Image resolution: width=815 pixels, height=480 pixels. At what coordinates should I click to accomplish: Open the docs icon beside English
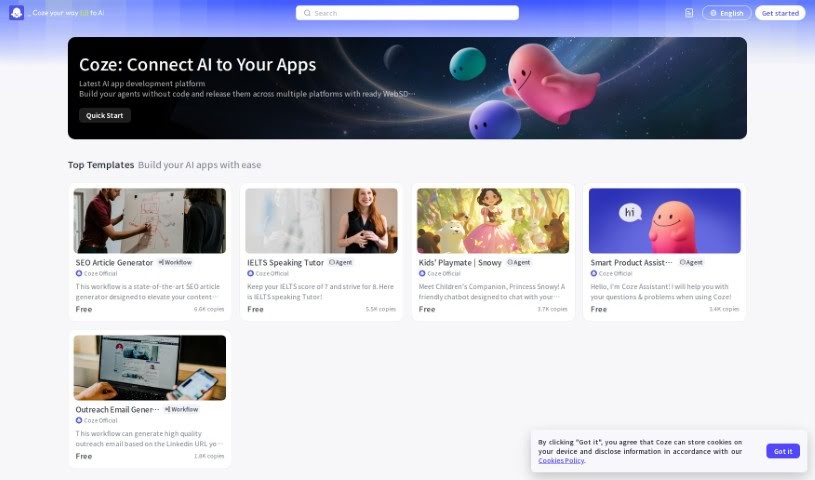coord(689,13)
